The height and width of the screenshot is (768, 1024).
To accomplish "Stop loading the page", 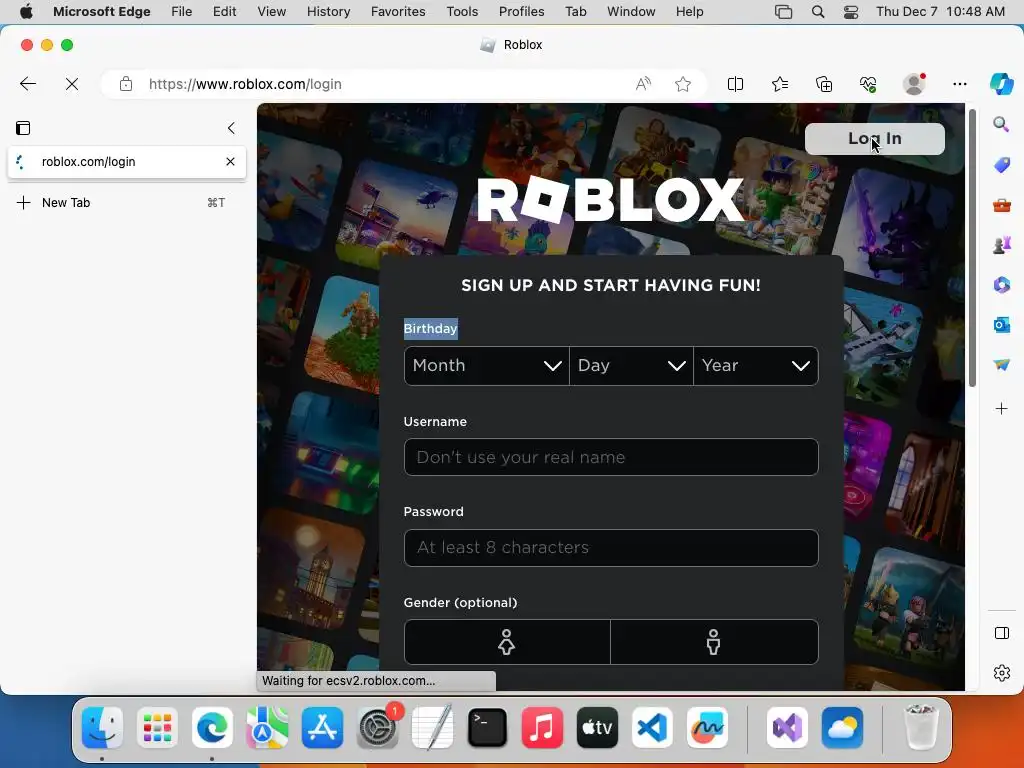I will pos(72,84).
